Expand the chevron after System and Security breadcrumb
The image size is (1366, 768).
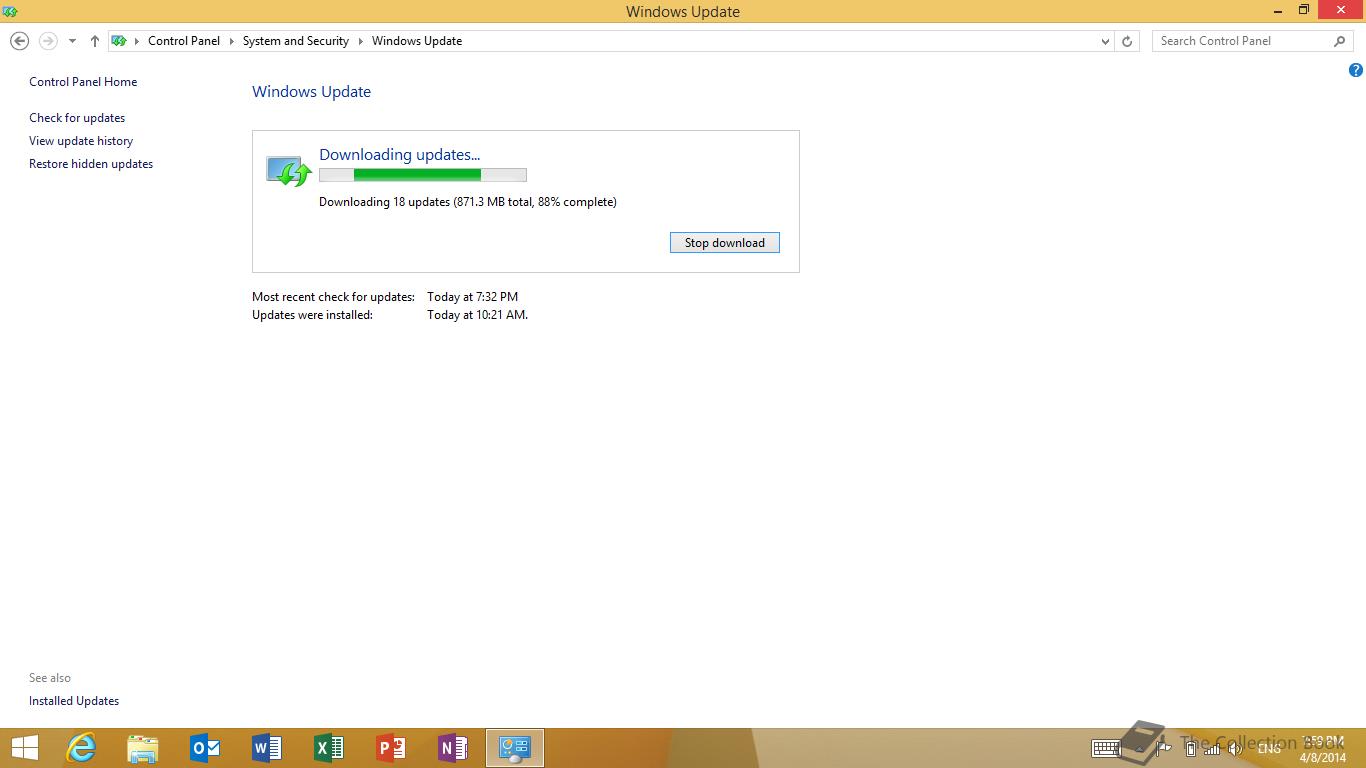(x=361, y=41)
